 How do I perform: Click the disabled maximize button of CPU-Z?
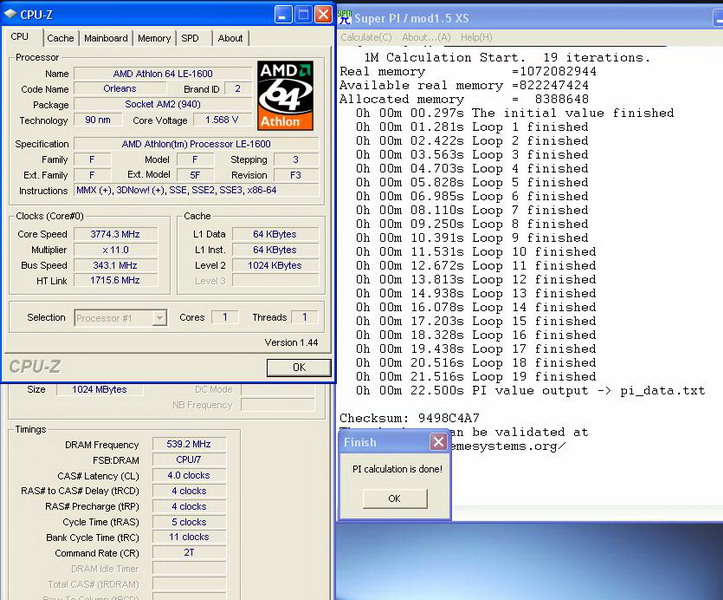[303, 15]
